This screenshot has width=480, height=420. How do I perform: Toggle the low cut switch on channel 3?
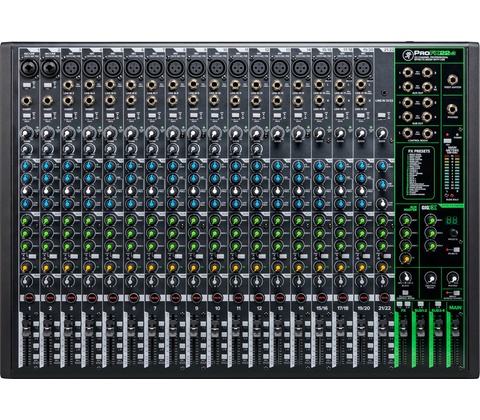(x=69, y=116)
